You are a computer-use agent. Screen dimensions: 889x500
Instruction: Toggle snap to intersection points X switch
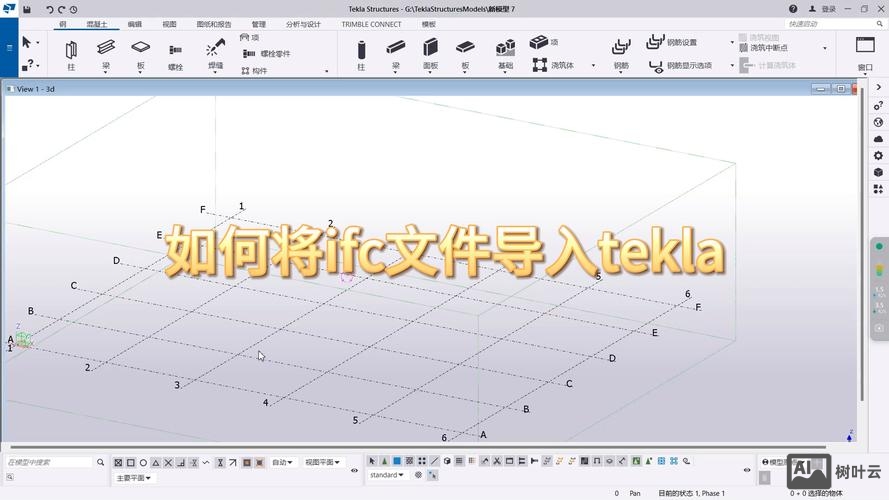[x=168, y=463]
